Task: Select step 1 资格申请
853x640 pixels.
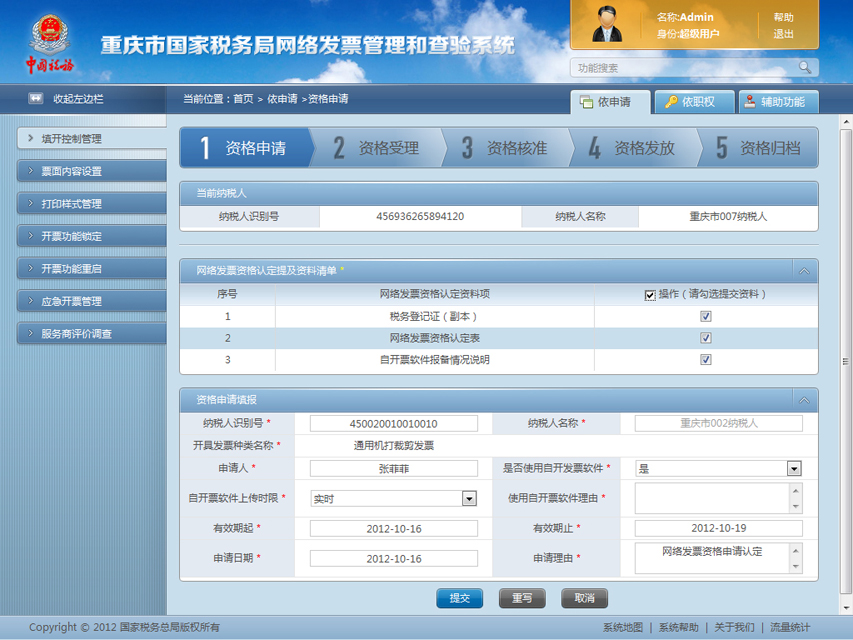Action: [x=245, y=147]
